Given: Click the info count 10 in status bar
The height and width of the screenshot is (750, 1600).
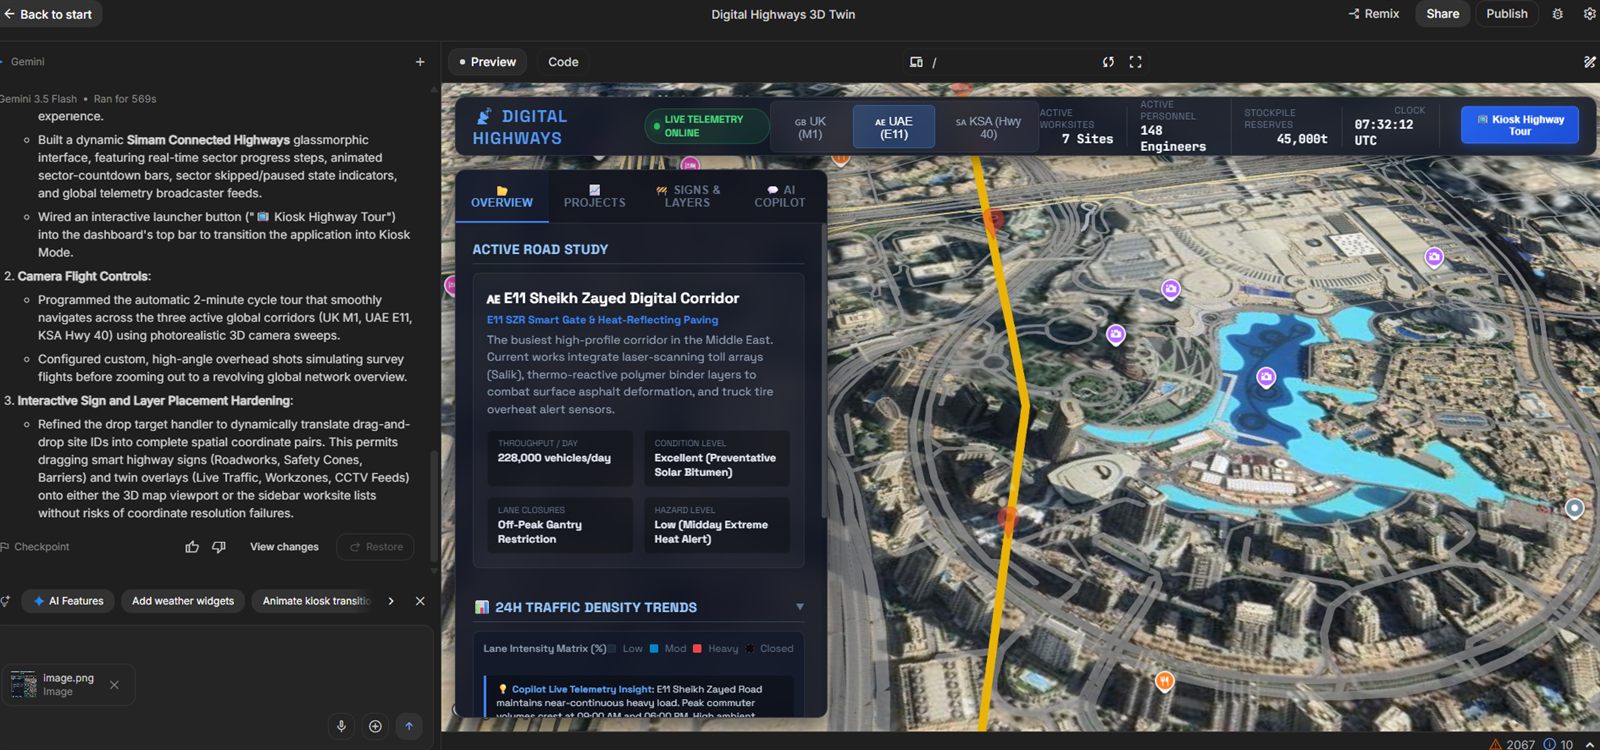Looking at the screenshot, I should (1559, 744).
